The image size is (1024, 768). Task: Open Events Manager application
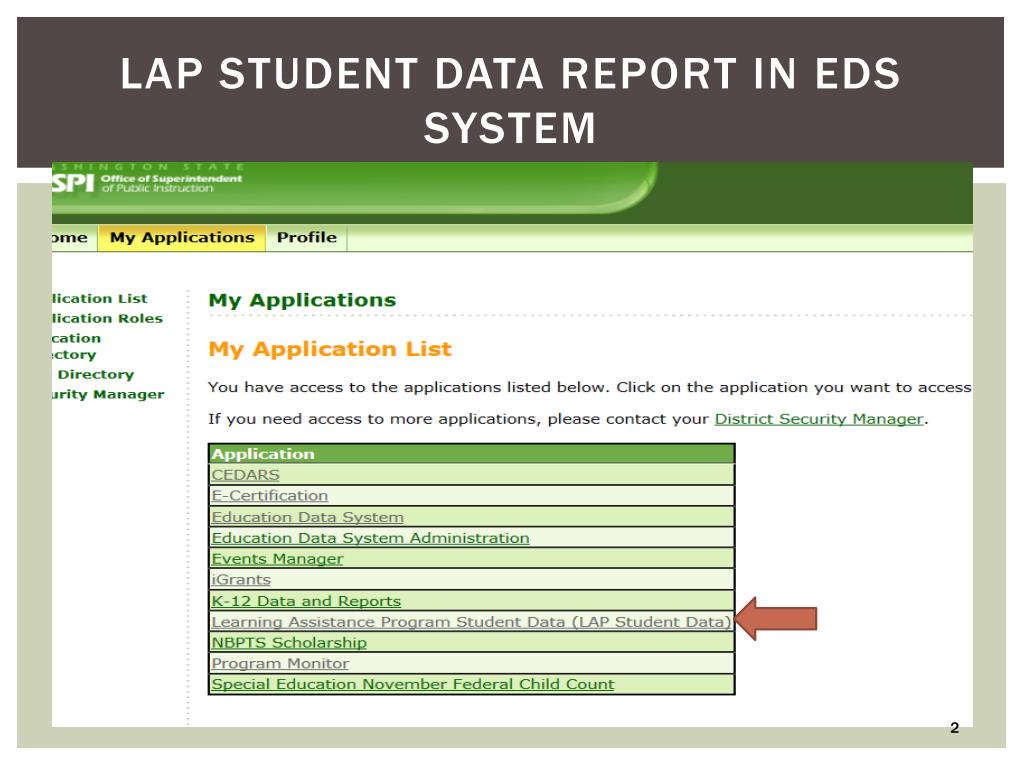click(277, 558)
